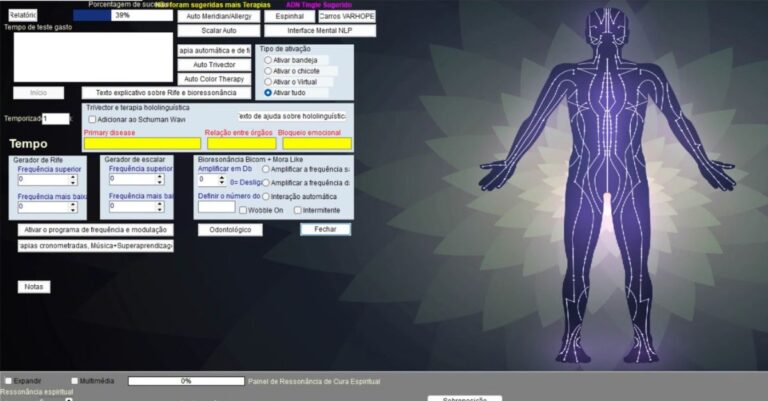Image resolution: width=768 pixels, height=401 pixels.
Task: Check the Intermitente option
Action: [298, 210]
